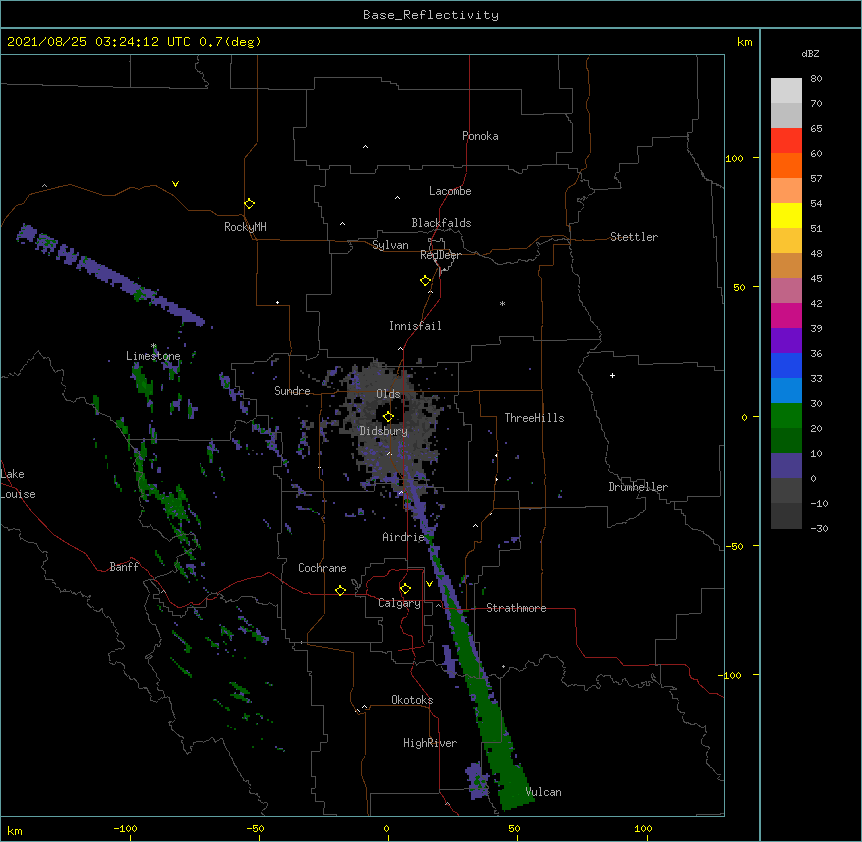Click the Ponoka city label

(x=480, y=136)
